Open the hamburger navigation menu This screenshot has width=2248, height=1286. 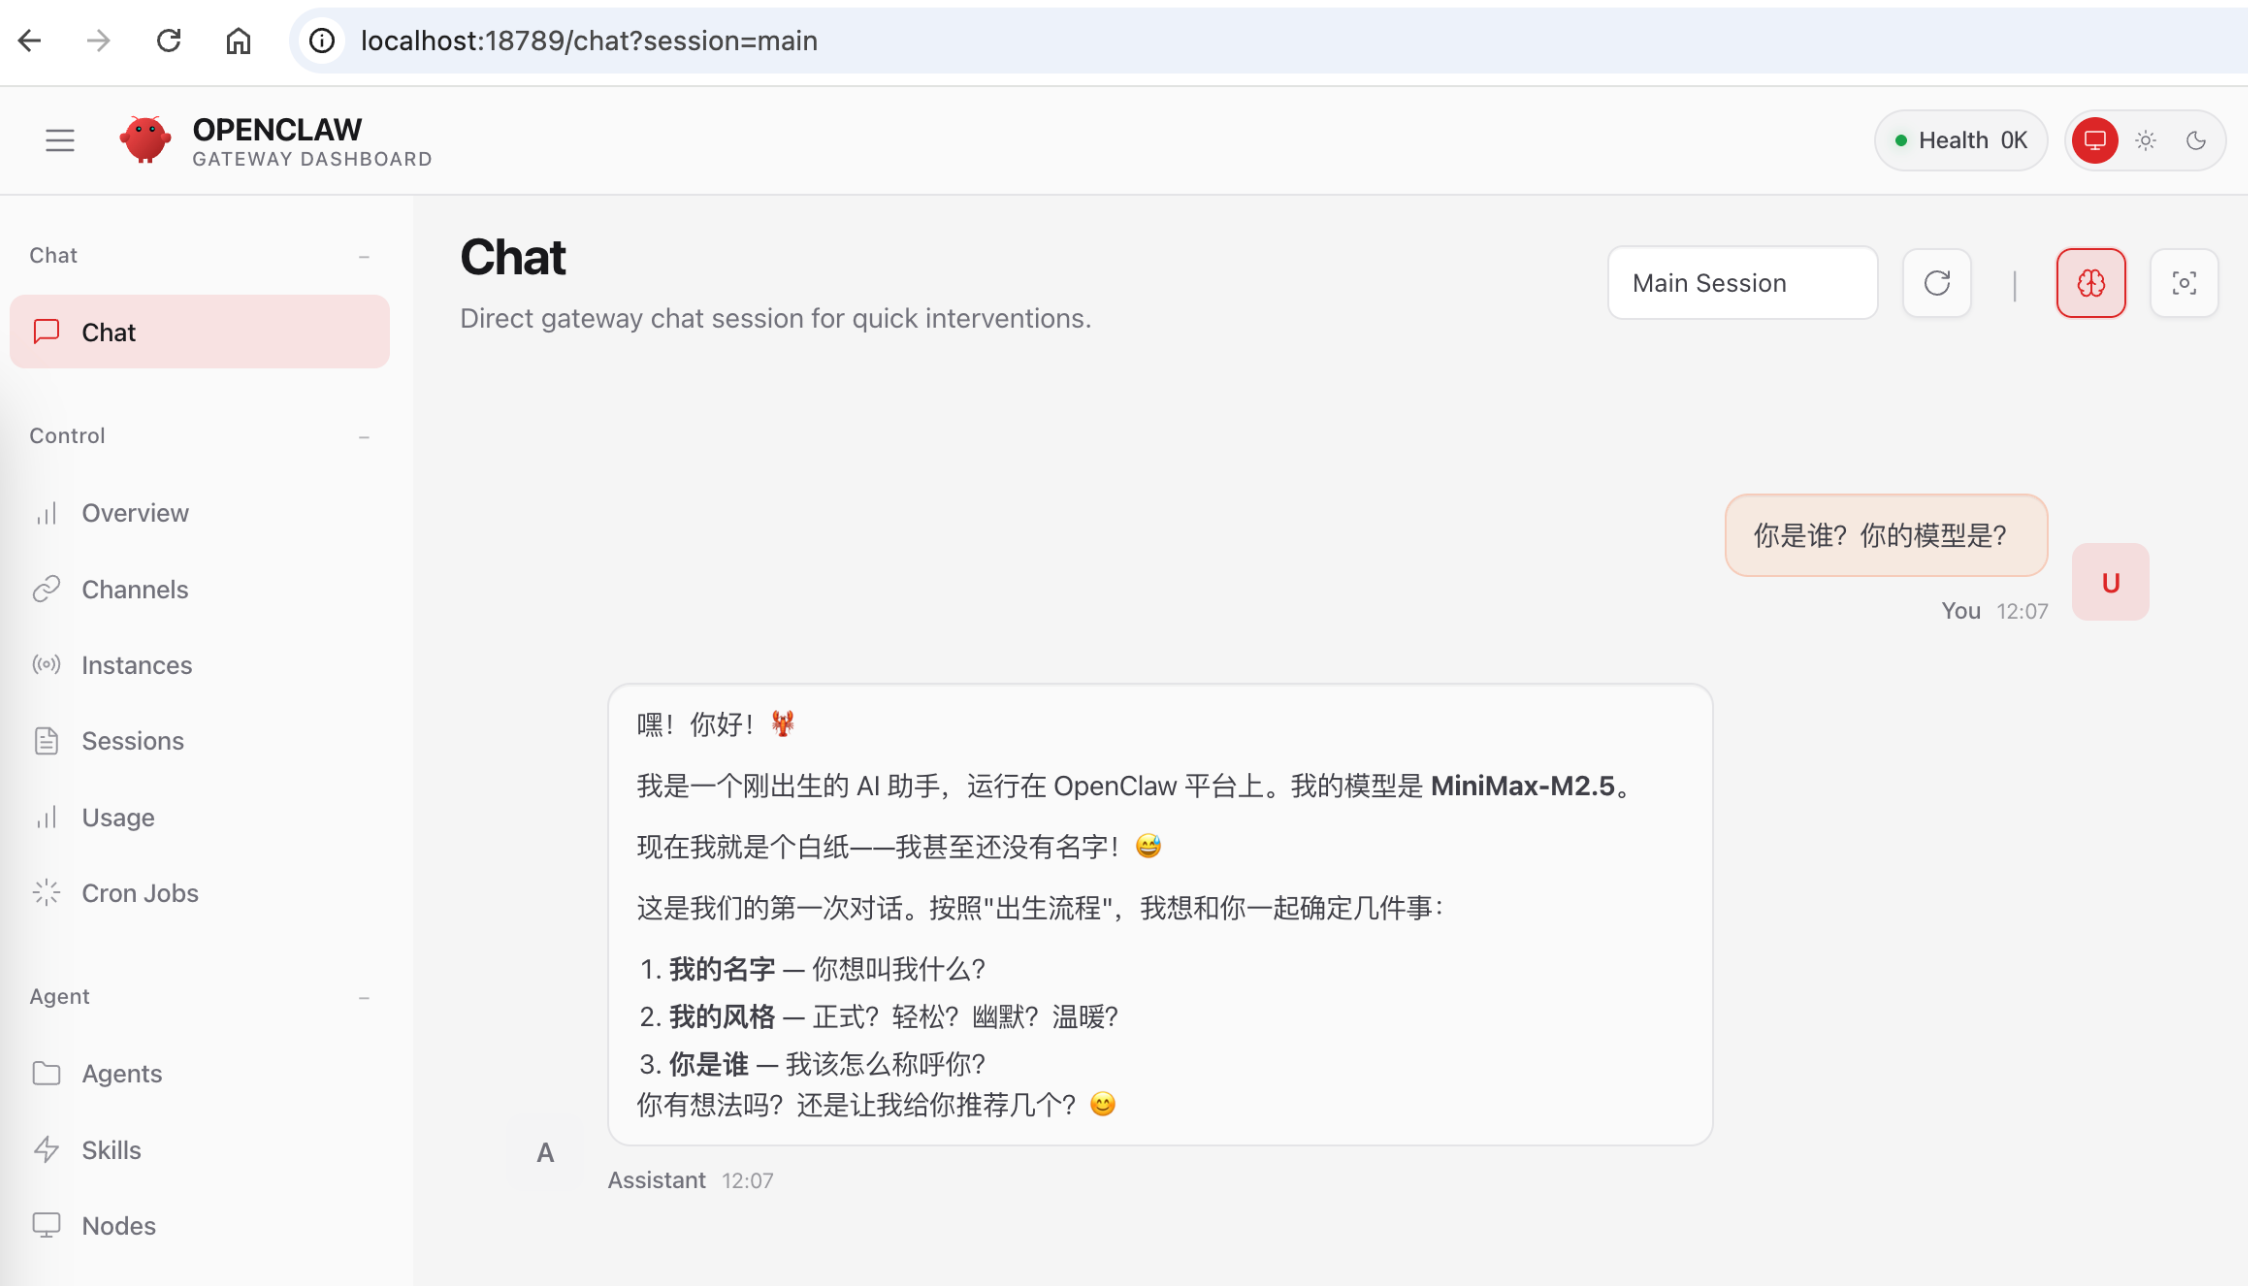59,140
